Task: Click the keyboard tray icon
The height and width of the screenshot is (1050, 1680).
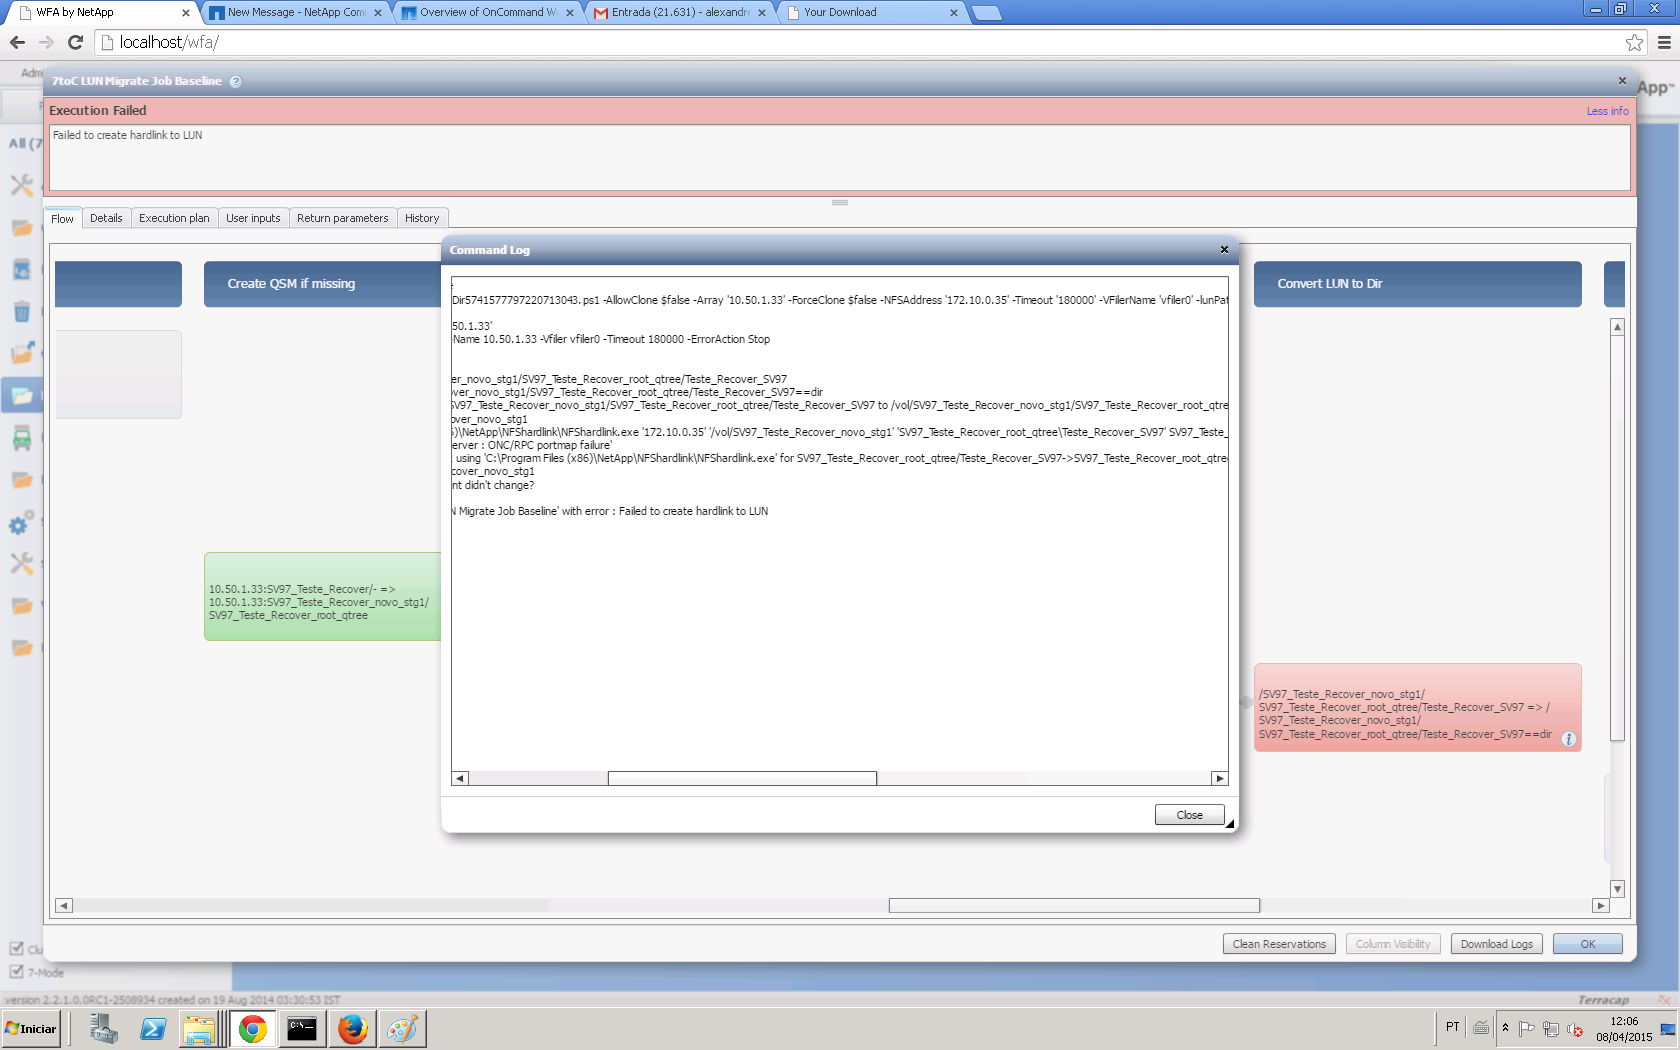Action: (x=1481, y=1028)
